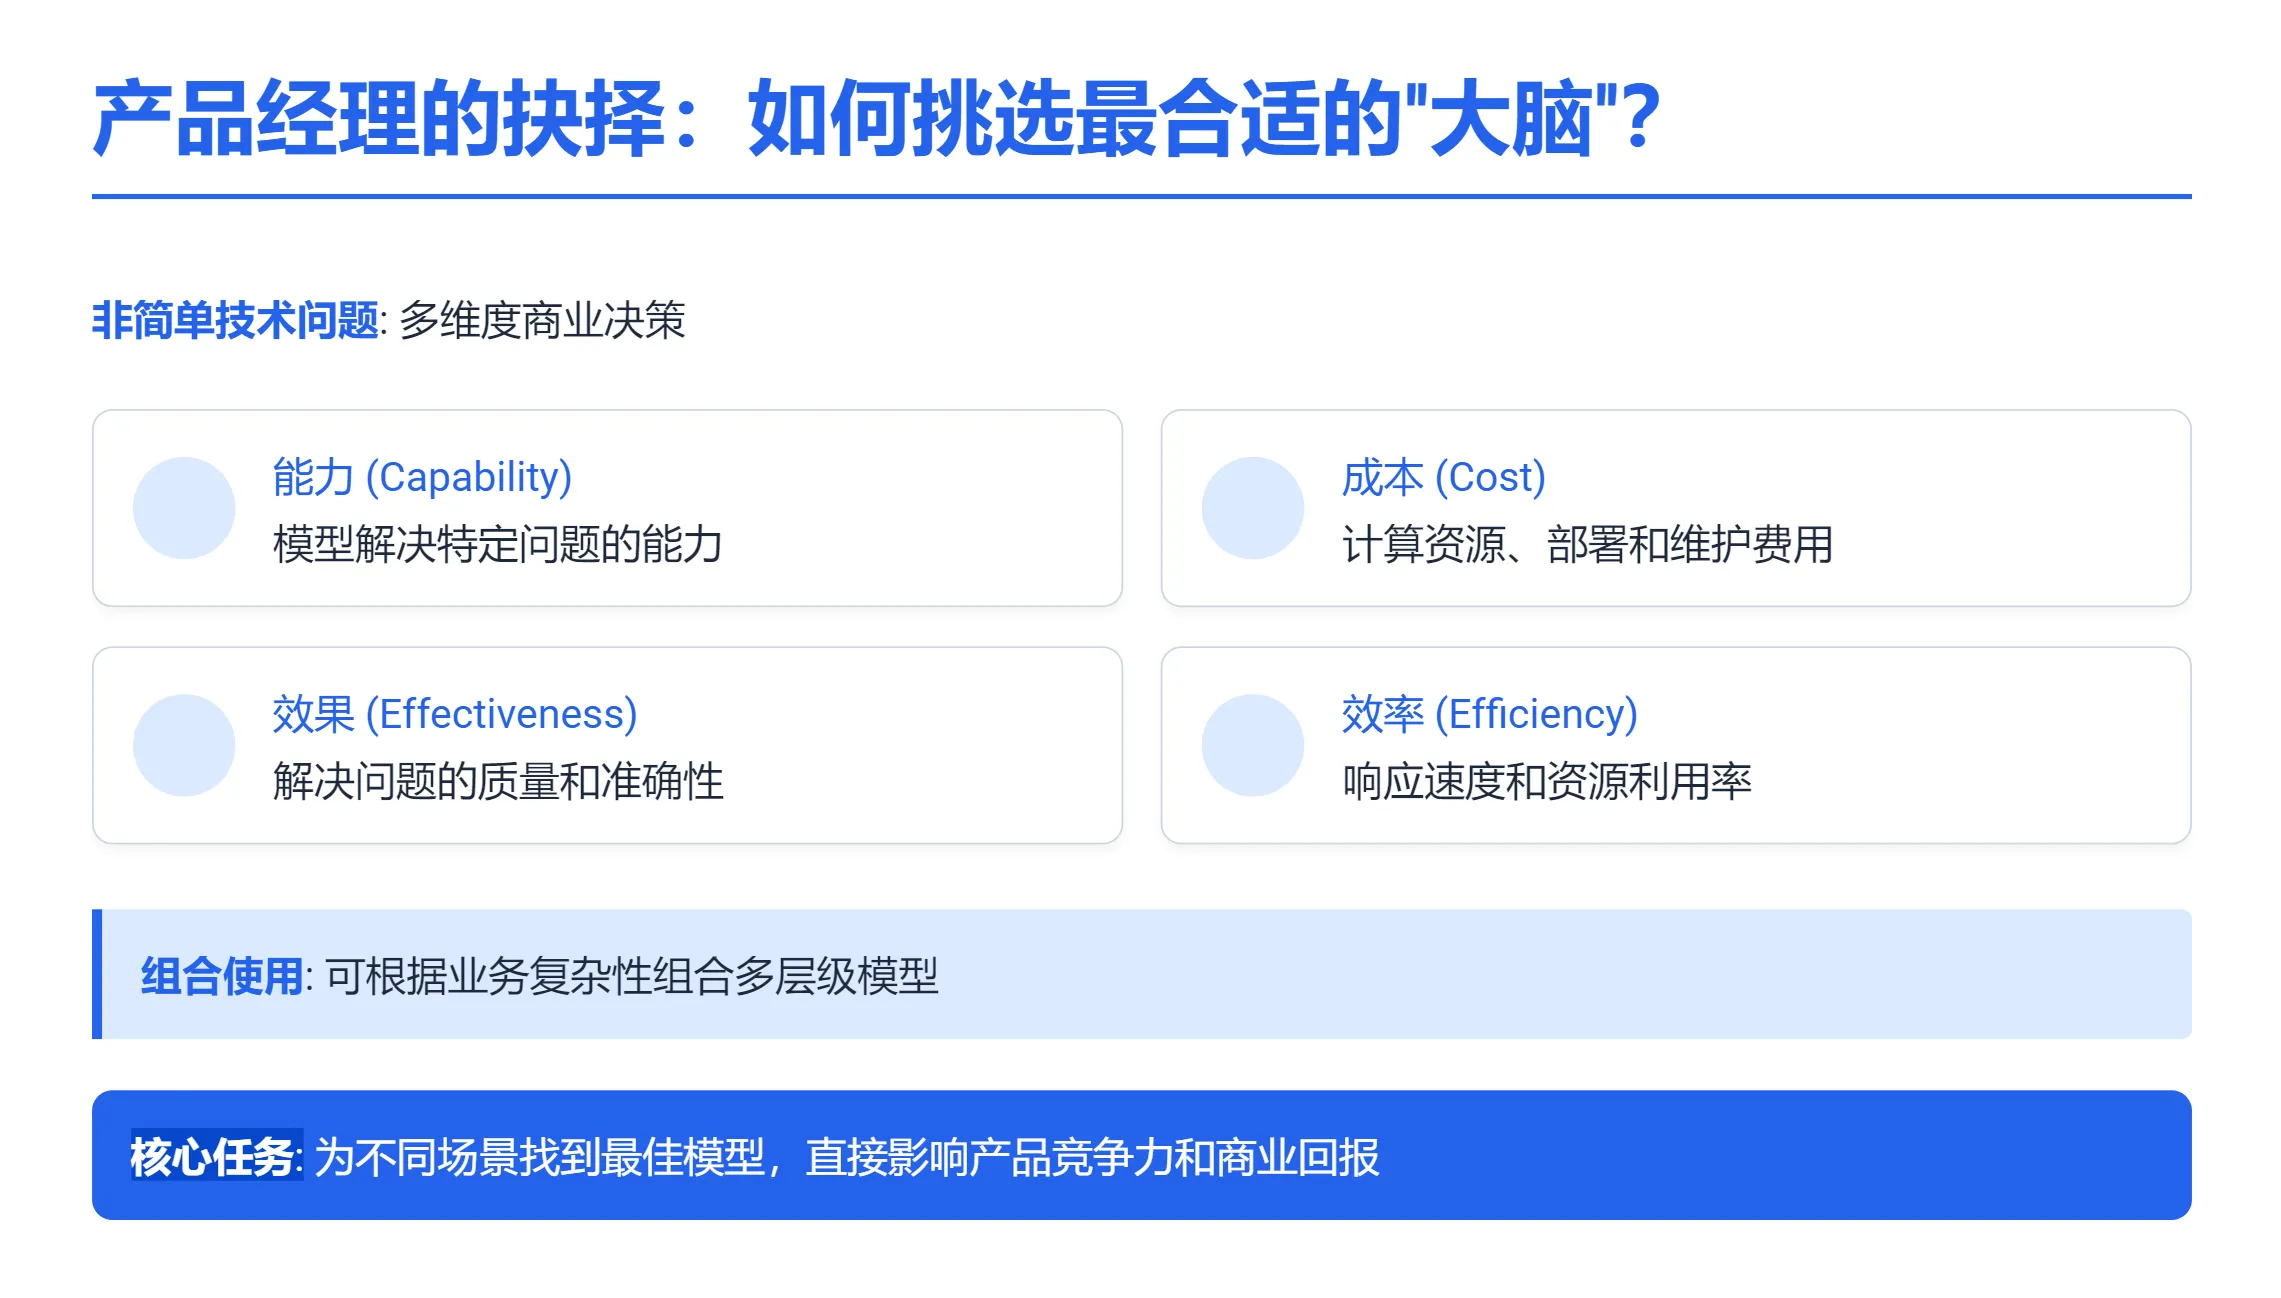
Task: Click the circle icon beside 效果 (Effectiveness)
Action: tap(184, 745)
